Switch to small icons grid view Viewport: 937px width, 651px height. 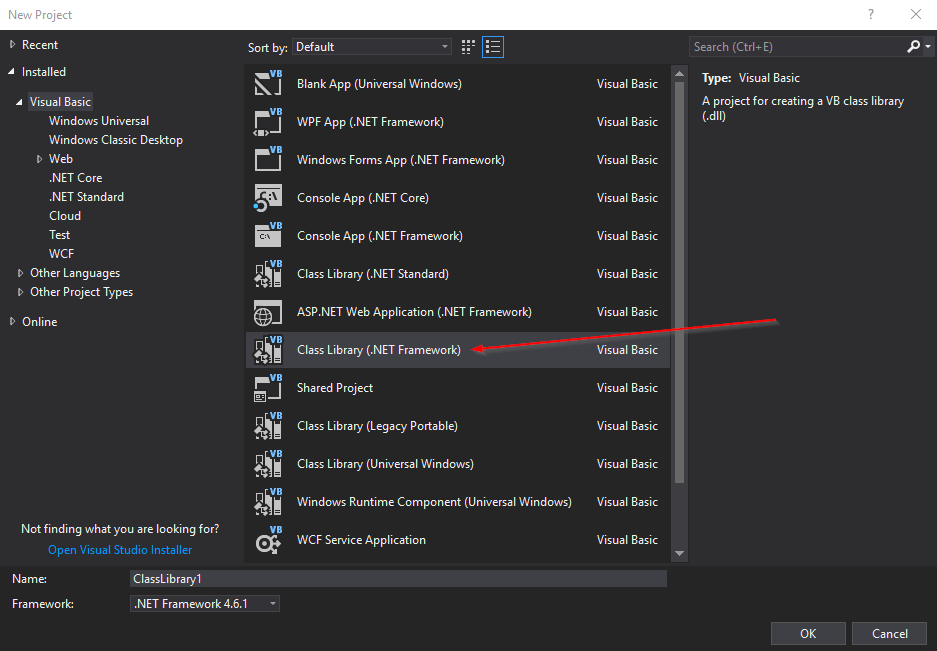(x=468, y=47)
